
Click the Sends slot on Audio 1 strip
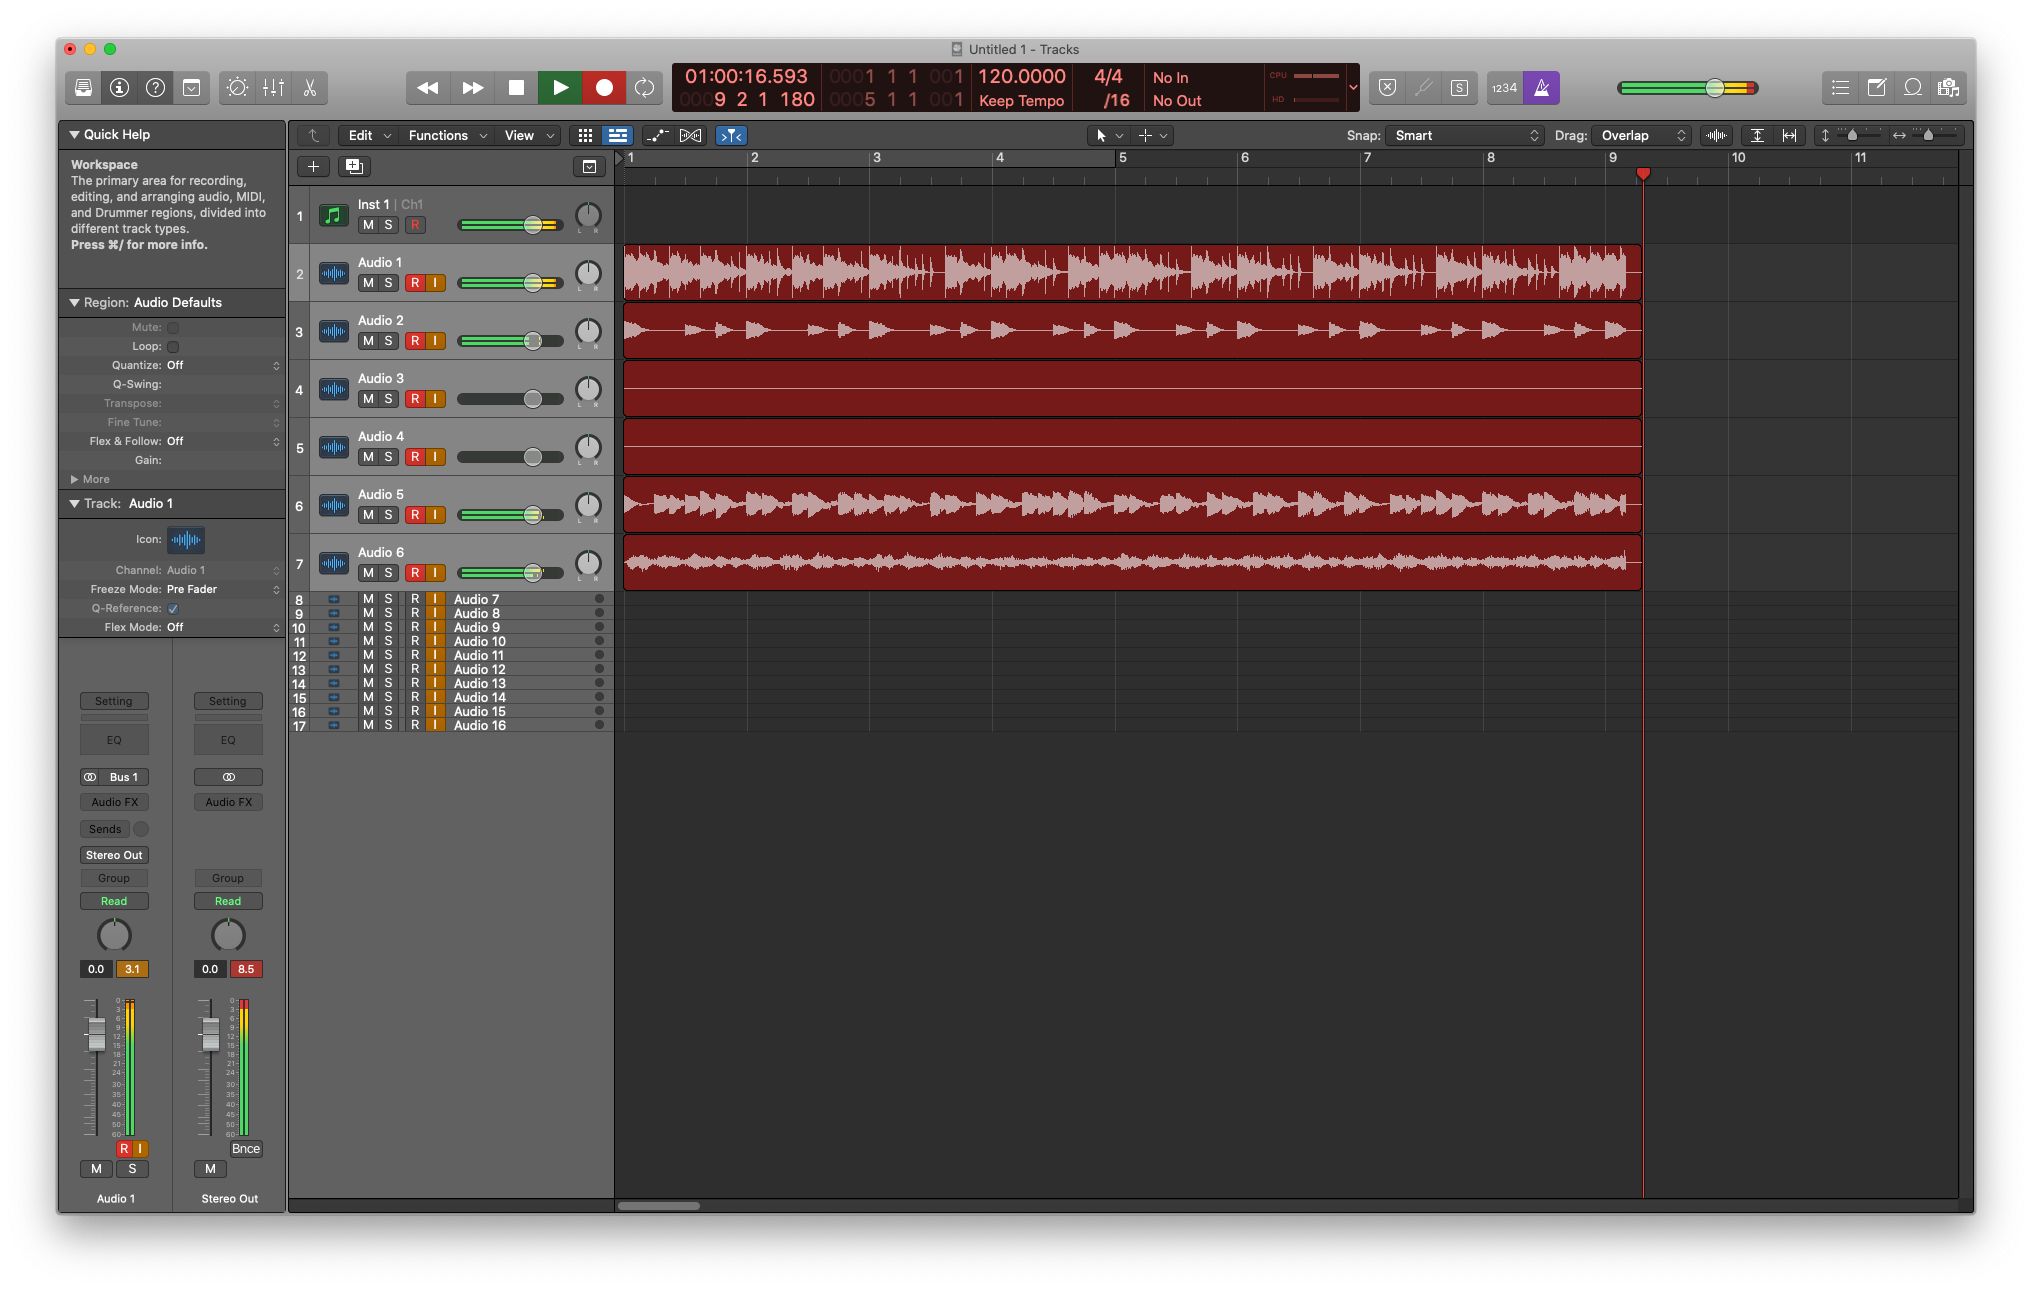point(105,829)
